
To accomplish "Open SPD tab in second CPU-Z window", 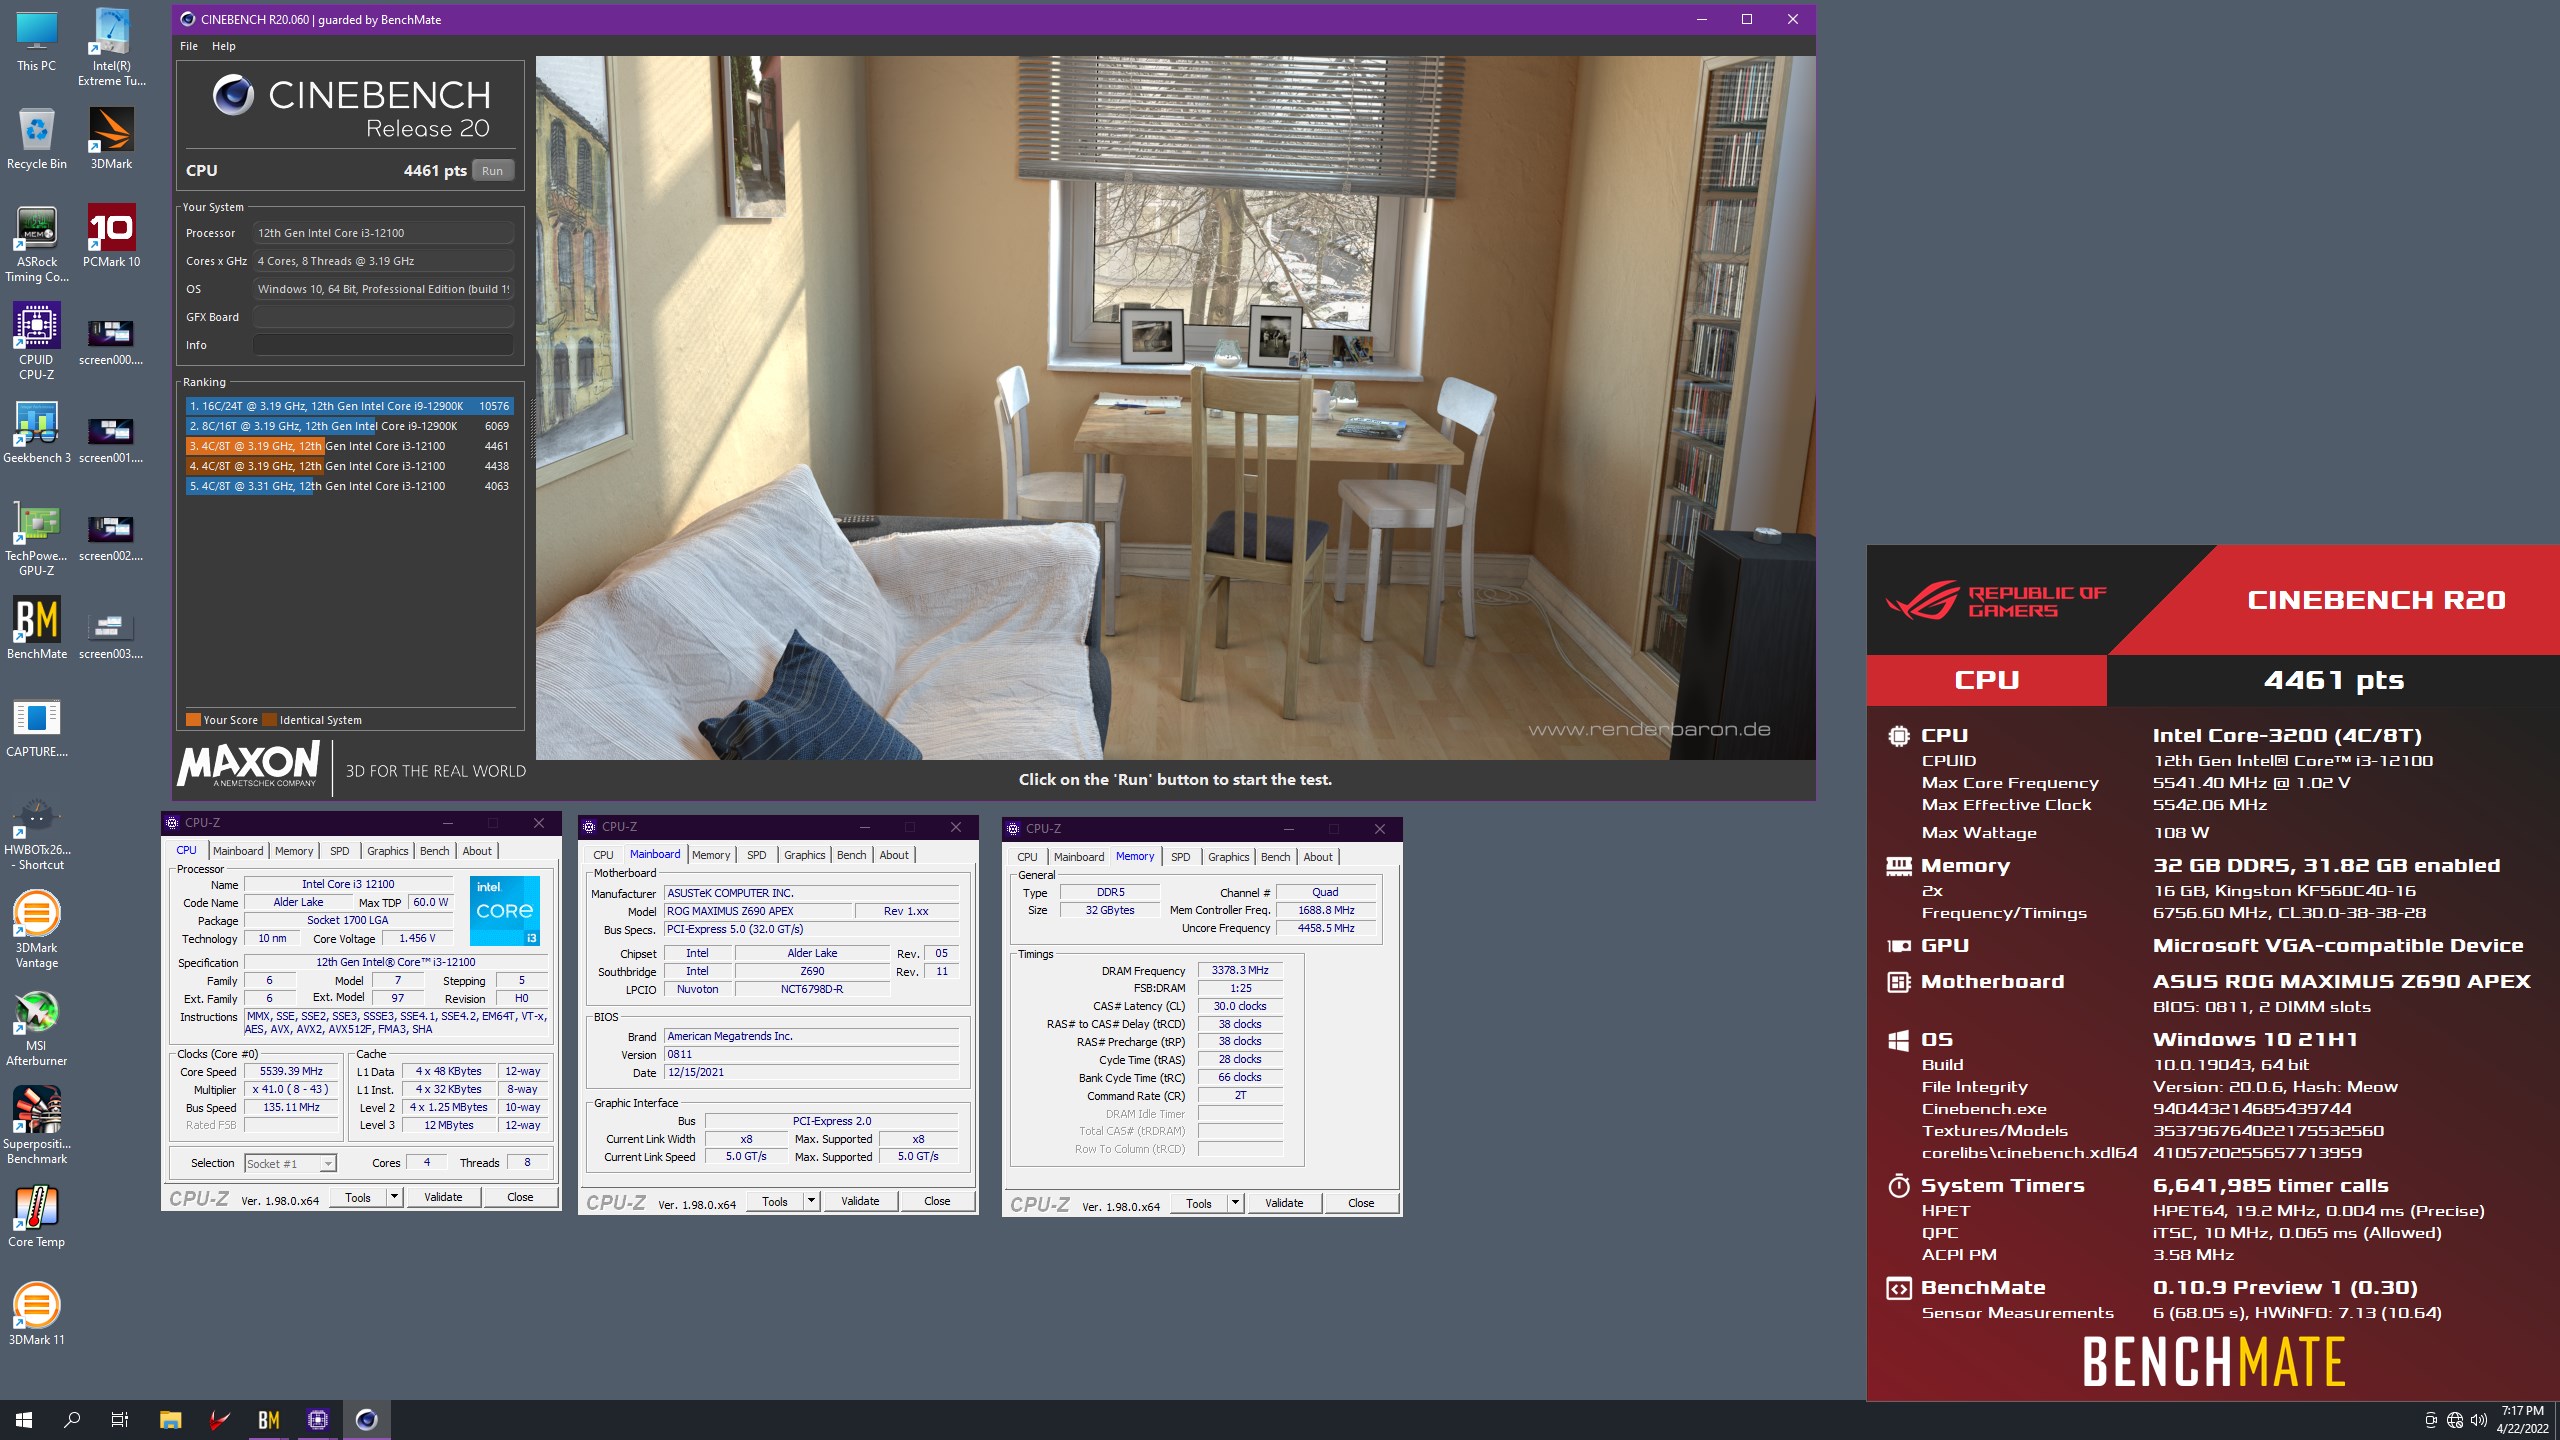I will [x=757, y=855].
